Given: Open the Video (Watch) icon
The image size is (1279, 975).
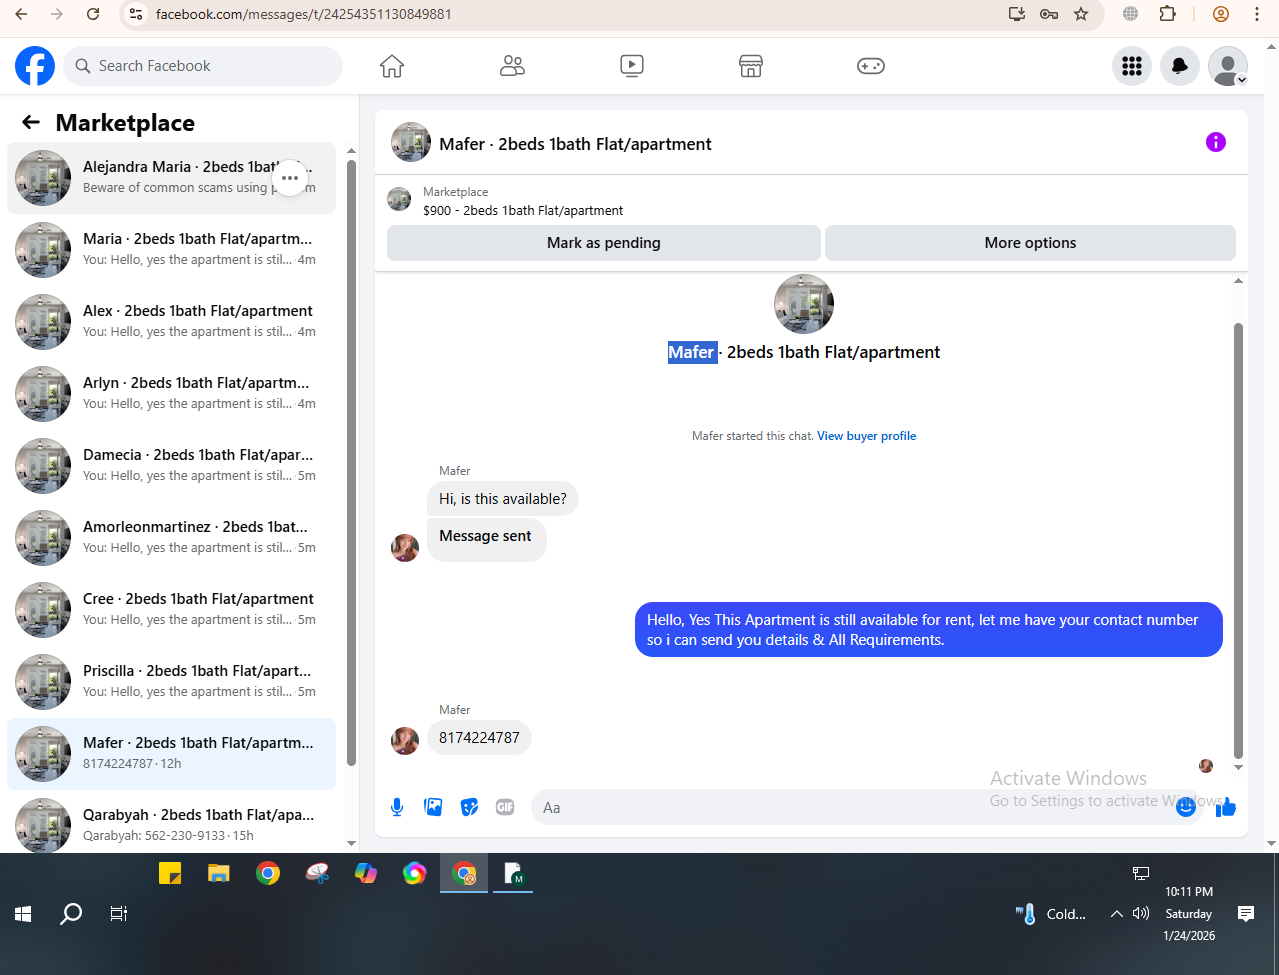Looking at the screenshot, I should point(632,66).
